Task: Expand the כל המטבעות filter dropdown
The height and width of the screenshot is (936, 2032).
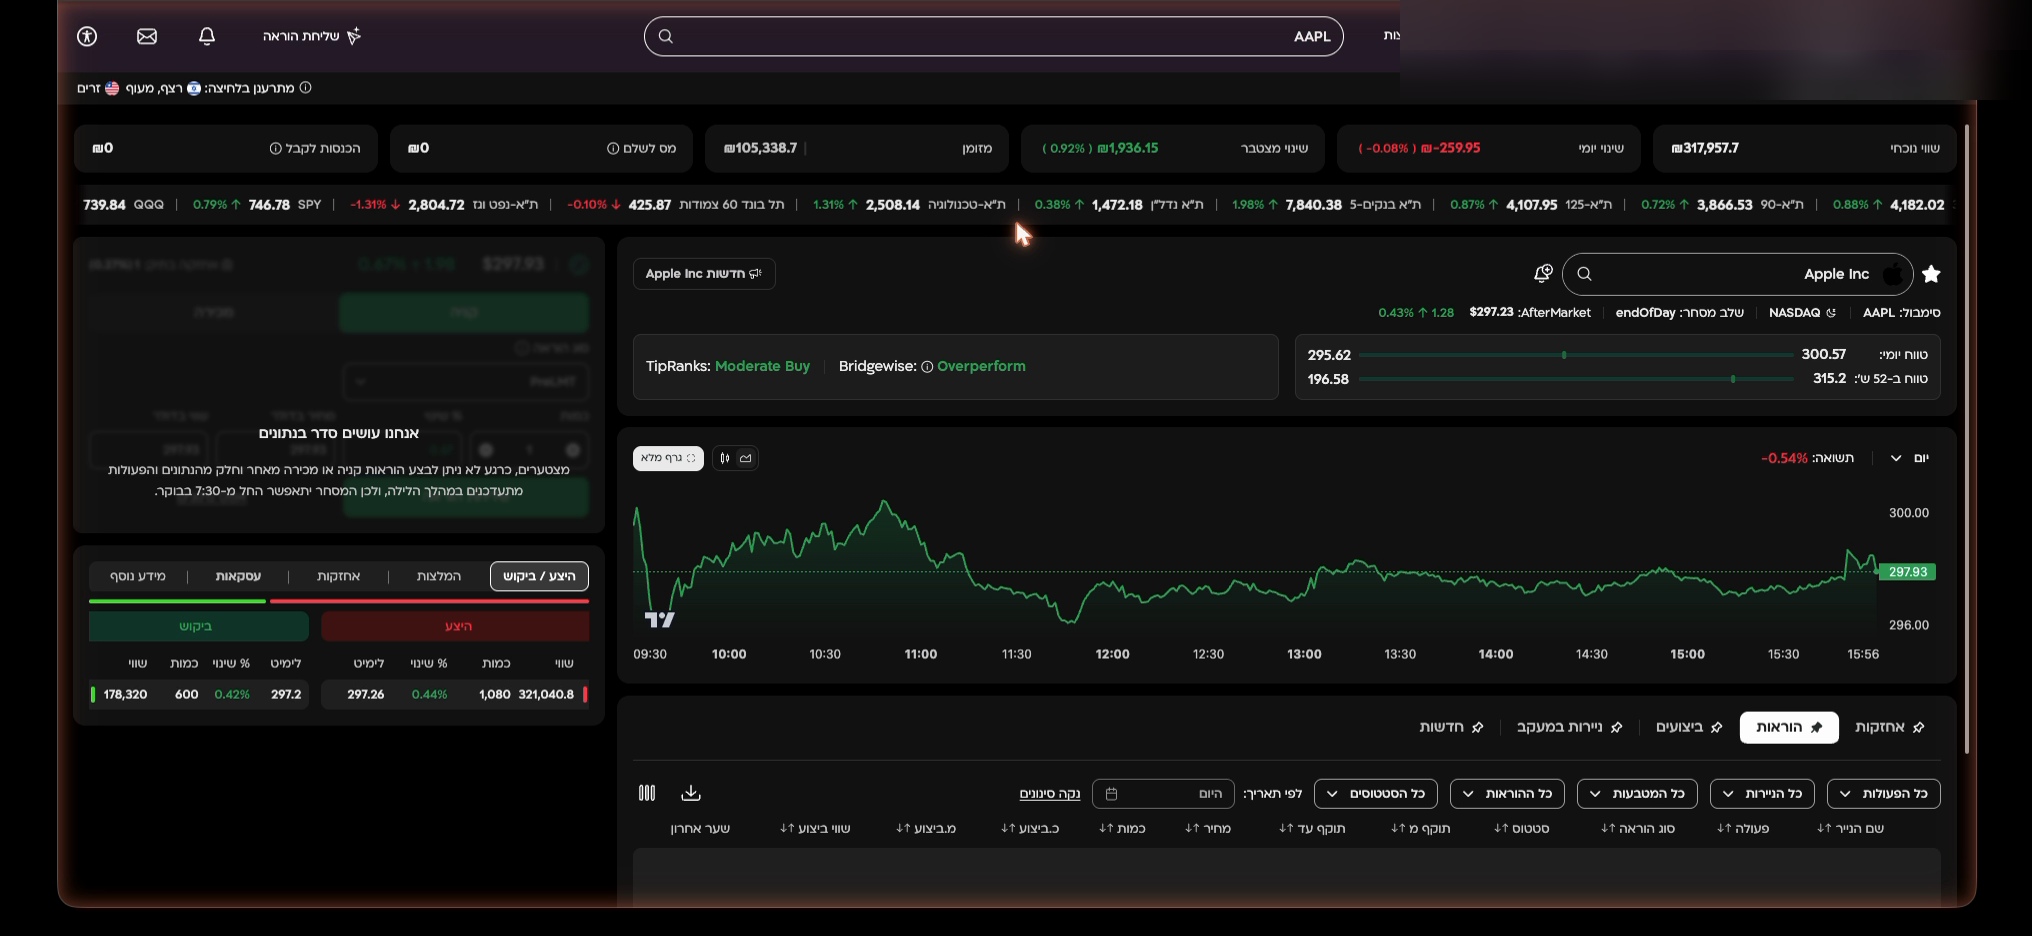Action: click(x=1637, y=793)
